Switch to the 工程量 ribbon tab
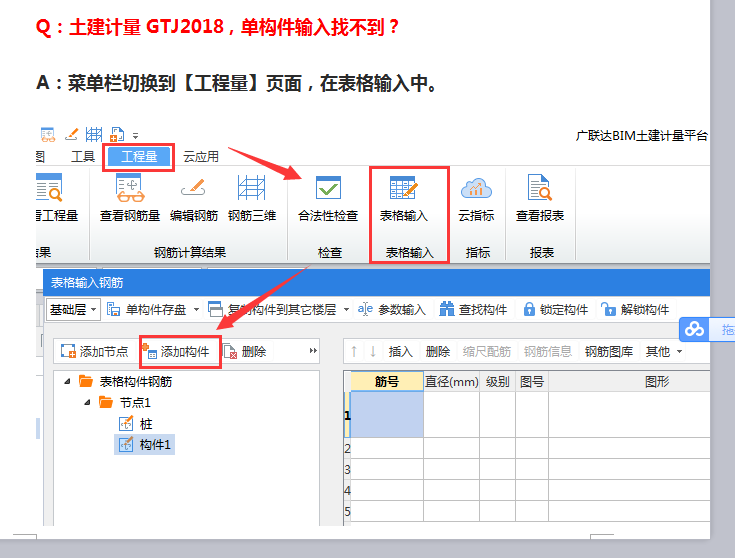The width and height of the screenshot is (735, 558). tap(139, 157)
